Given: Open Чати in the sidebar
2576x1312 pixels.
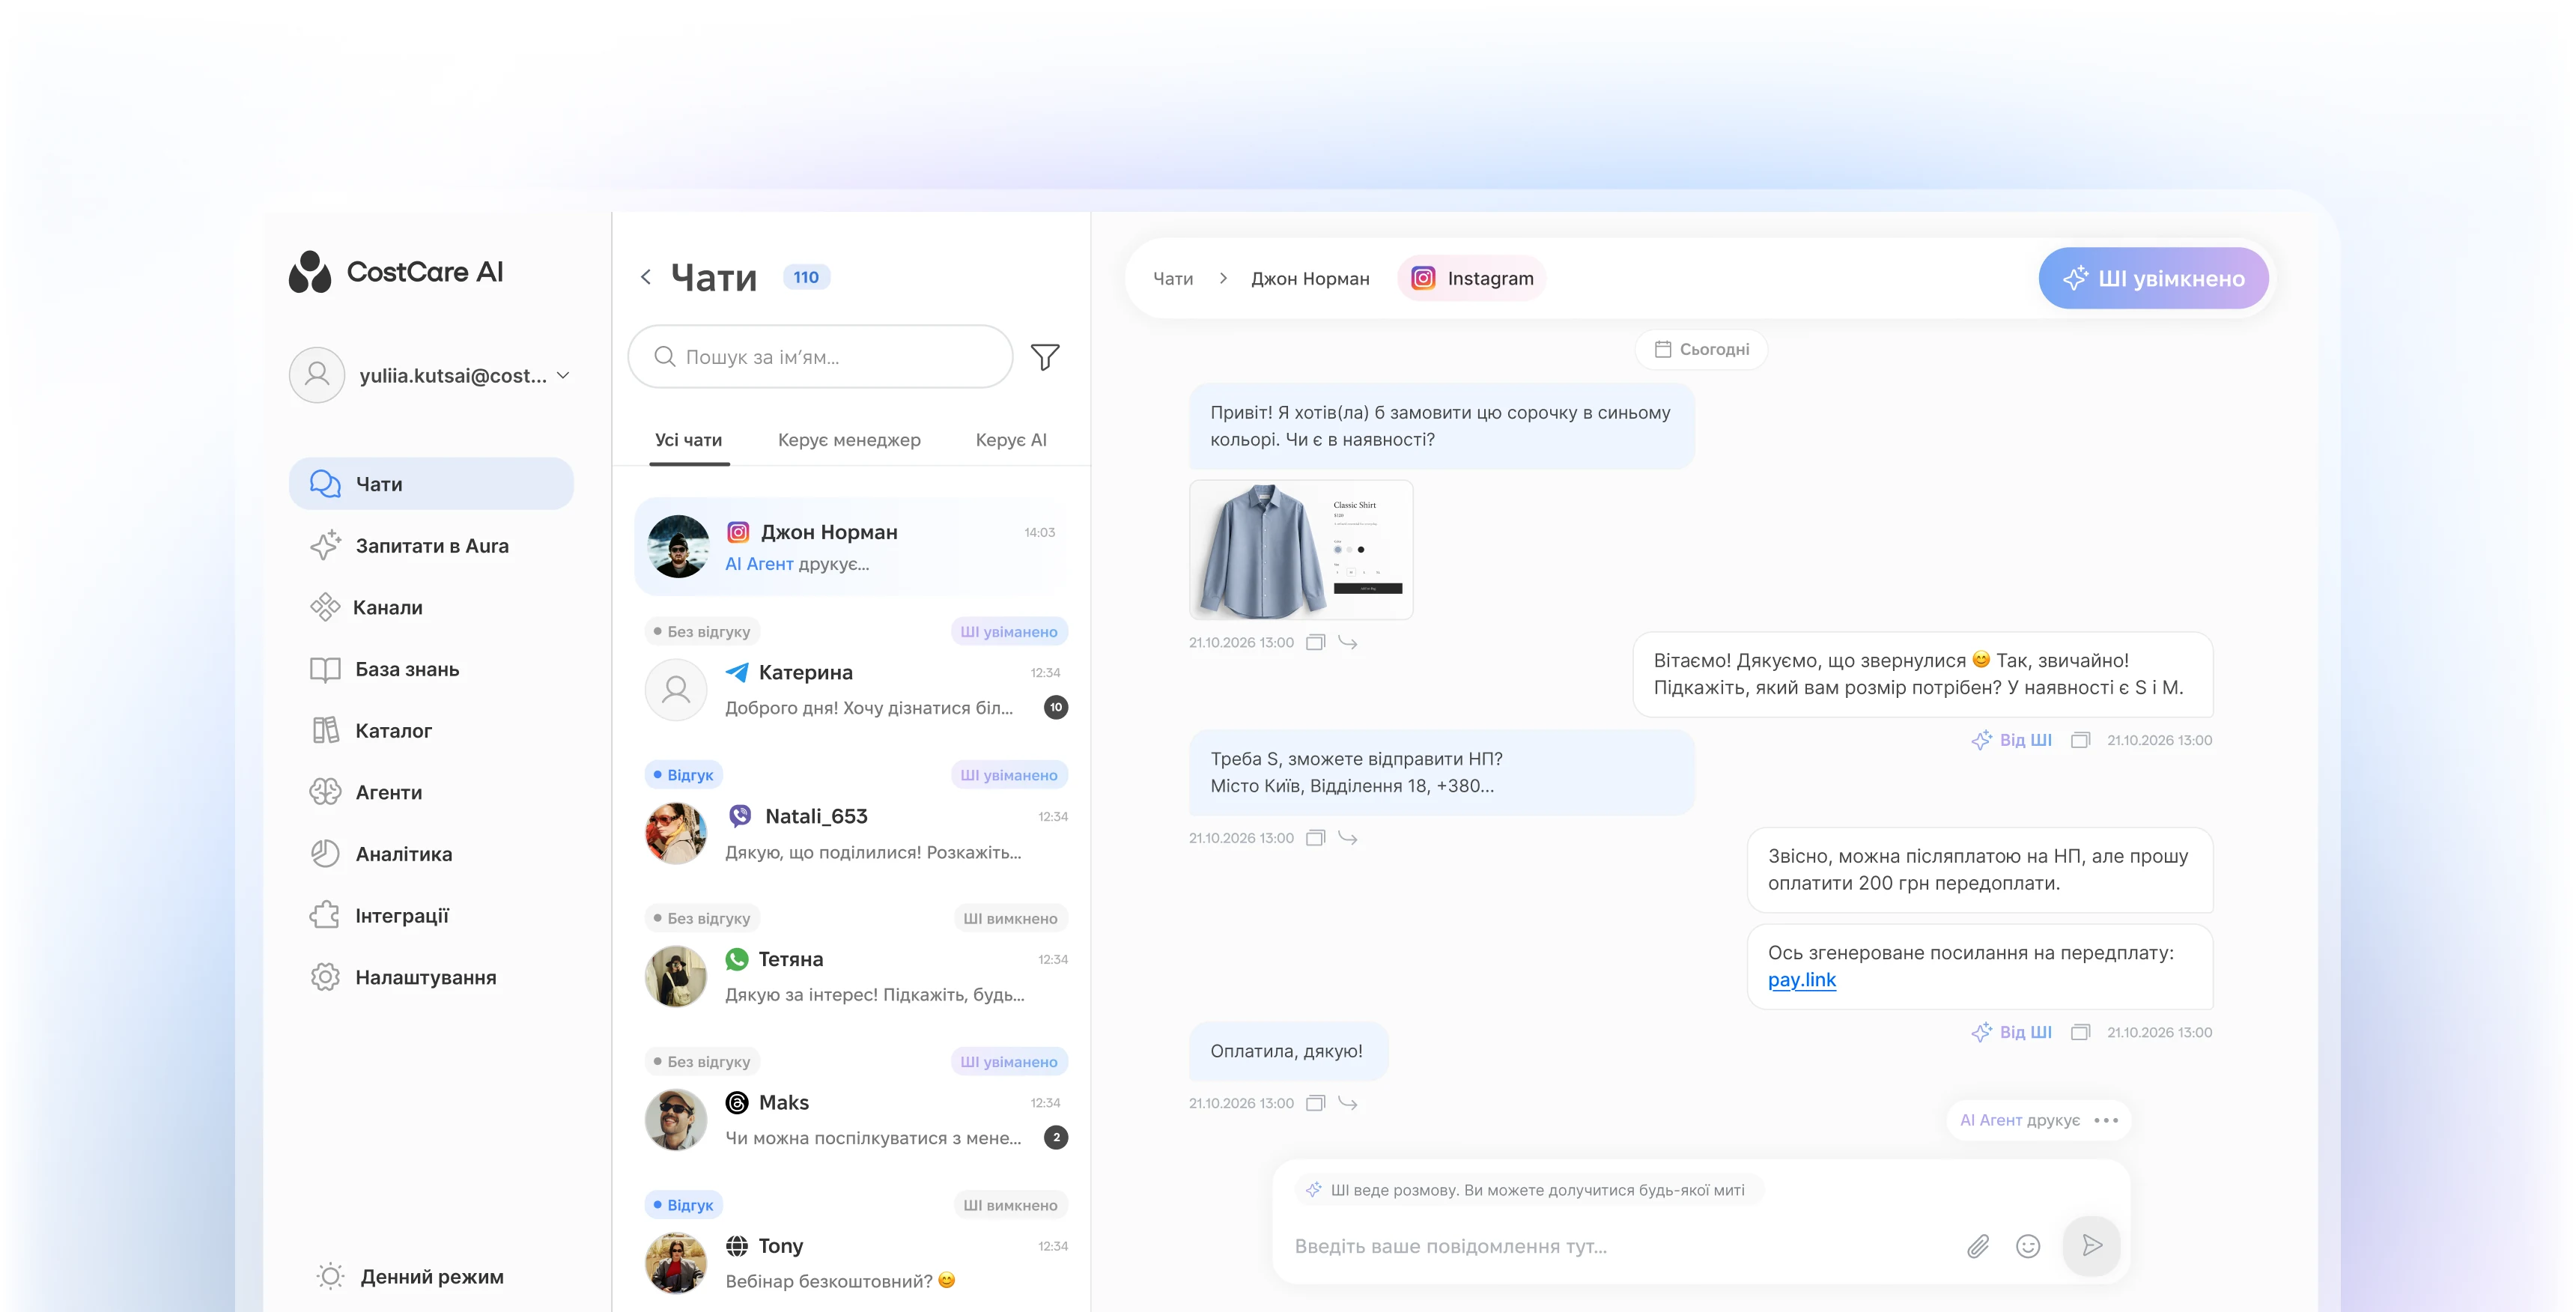Looking at the screenshot, I should (x=431, y=484).
